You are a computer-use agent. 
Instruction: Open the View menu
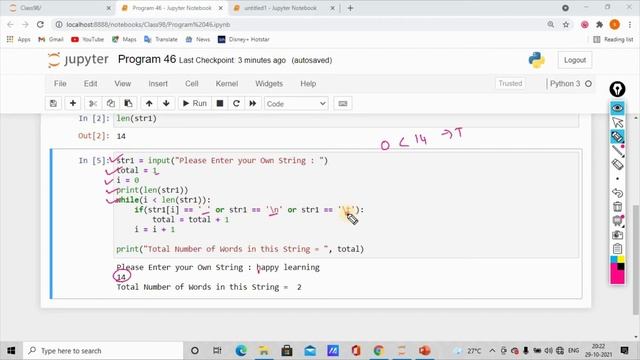coord(122,84)
